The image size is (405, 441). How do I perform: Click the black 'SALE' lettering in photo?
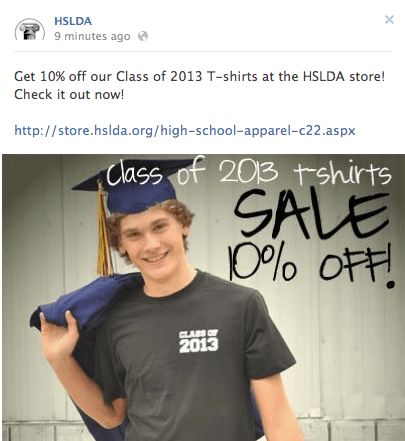click(312, 214)
